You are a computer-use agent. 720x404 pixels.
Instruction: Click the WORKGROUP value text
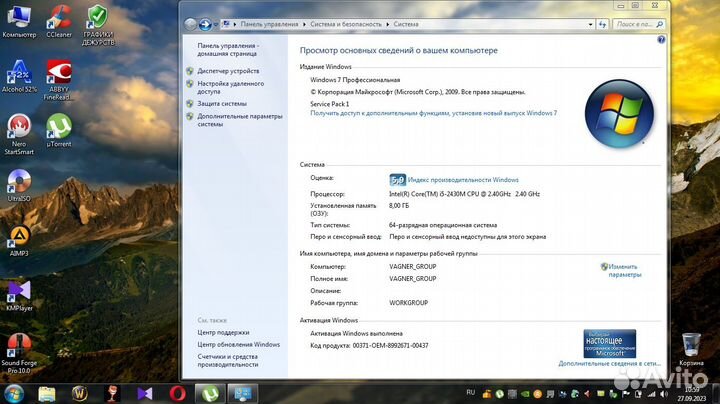(408, 303)
